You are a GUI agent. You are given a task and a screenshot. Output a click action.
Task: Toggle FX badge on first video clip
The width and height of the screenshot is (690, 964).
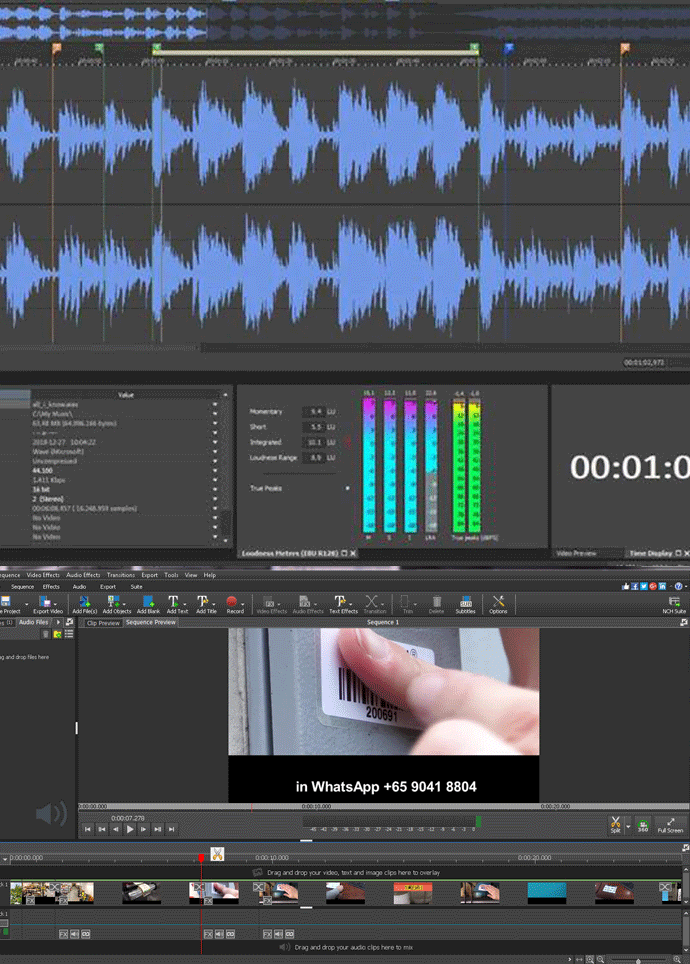point(30,900)
